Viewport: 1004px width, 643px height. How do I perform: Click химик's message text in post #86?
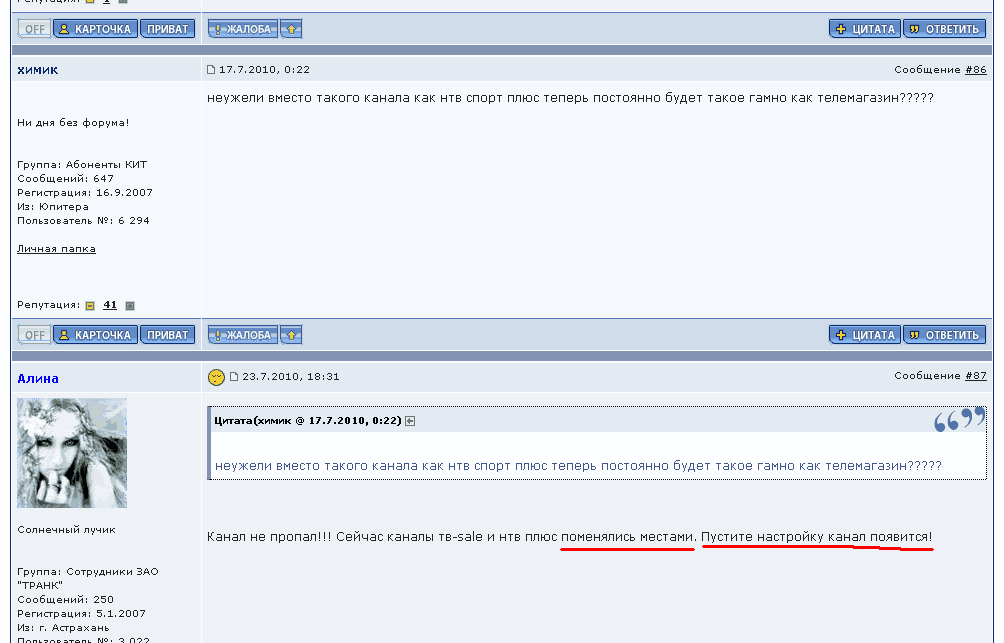coord(571,98)
